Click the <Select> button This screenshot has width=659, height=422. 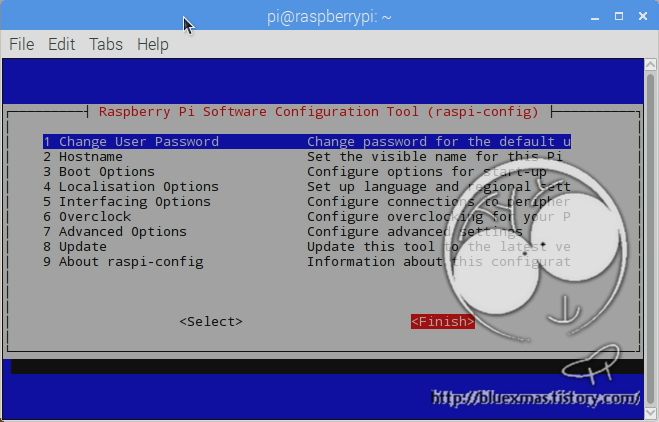(x=211, y=322)
